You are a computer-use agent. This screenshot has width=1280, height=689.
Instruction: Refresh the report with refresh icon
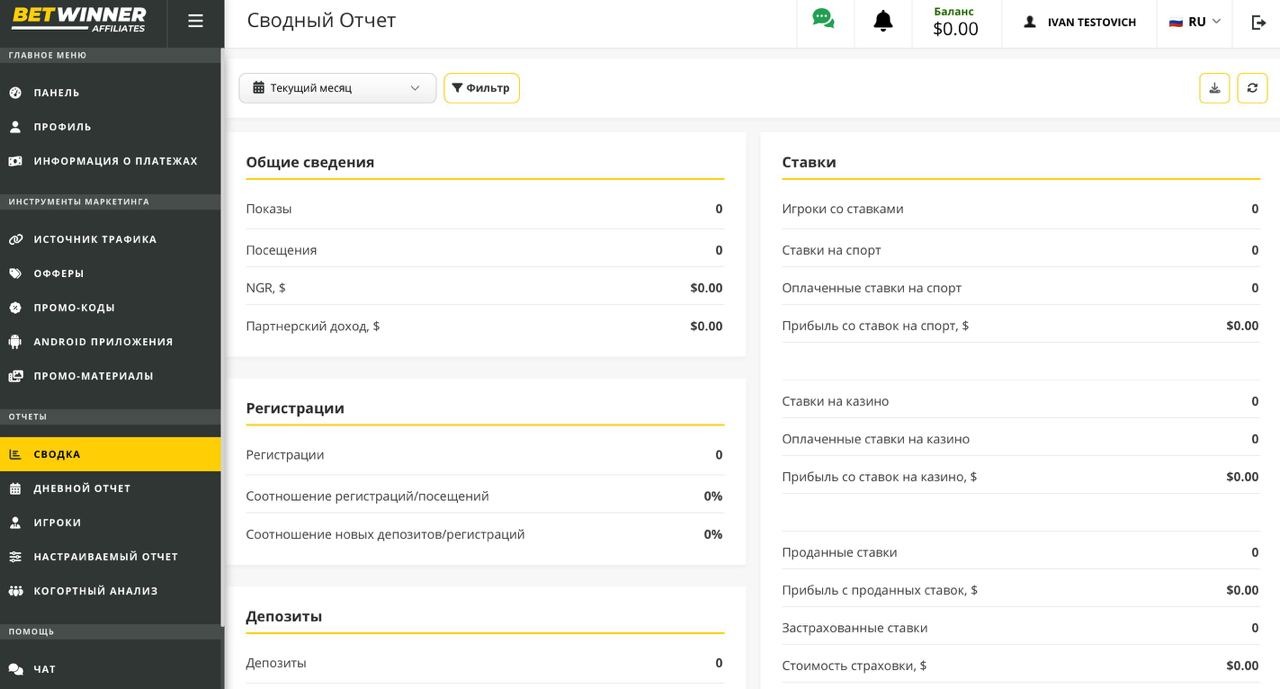click(x=1252, y=88)
